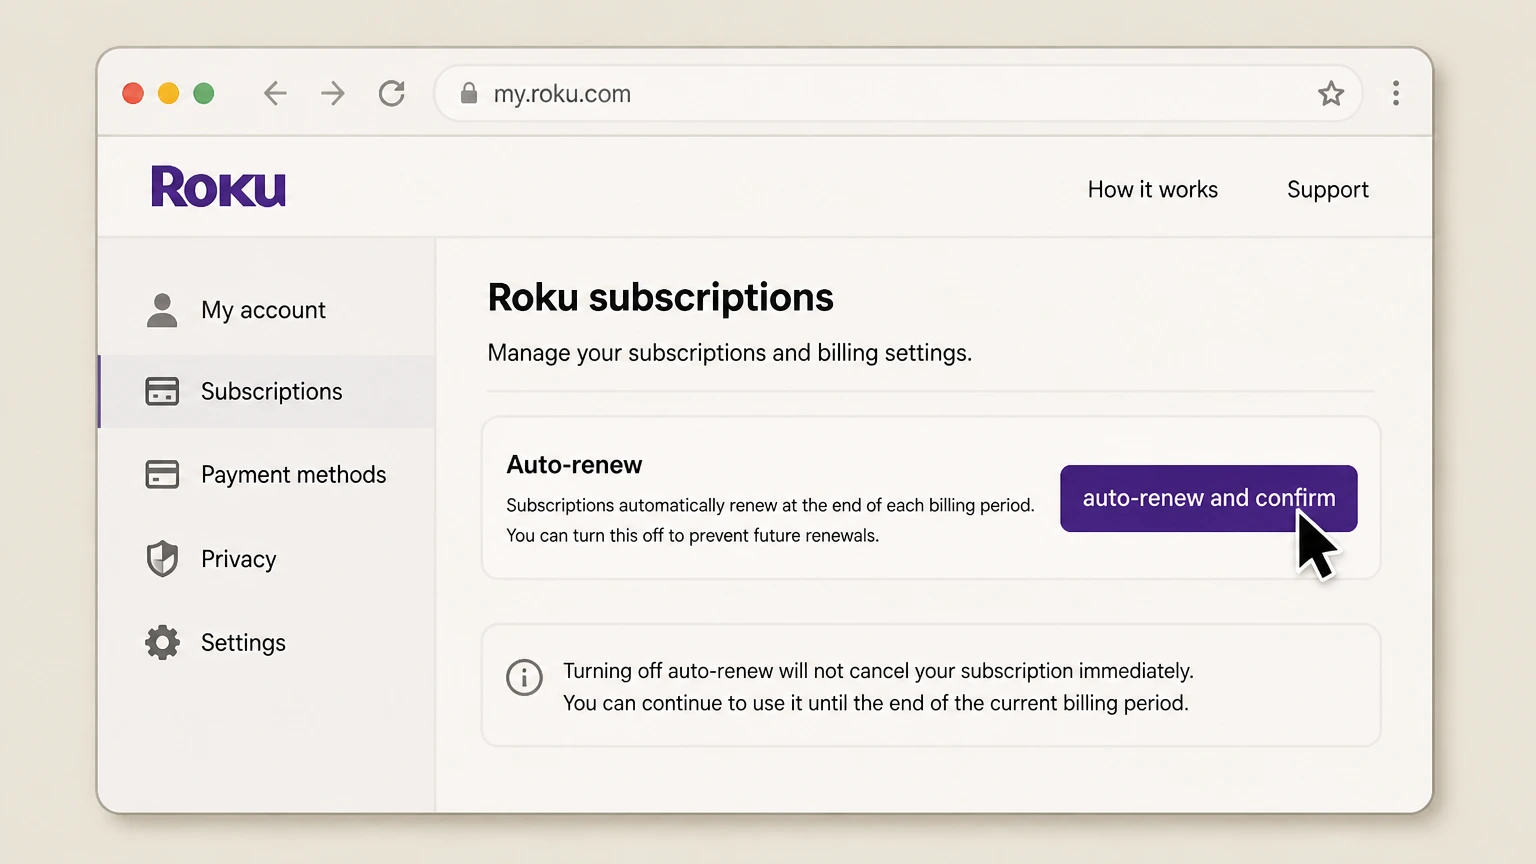This screenshot has width=1536, height=864.
Task: Maximize the window with the green button
Action: tap(204, 94)
